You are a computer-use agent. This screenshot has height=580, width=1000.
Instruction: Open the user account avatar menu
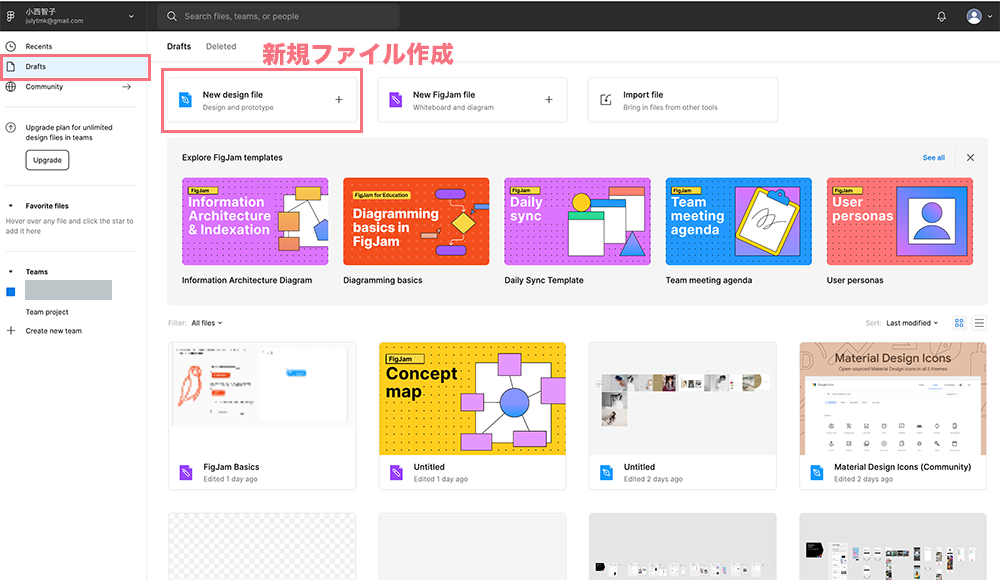tap(974, 16)
